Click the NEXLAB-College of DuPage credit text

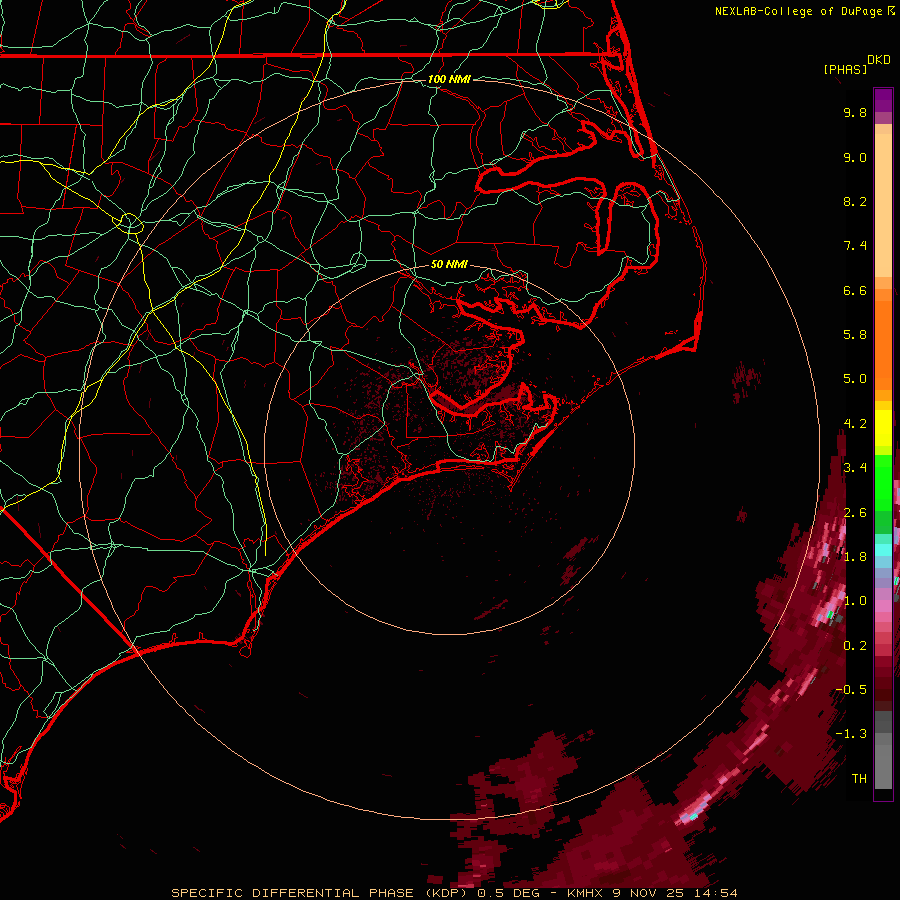(800, 11)
